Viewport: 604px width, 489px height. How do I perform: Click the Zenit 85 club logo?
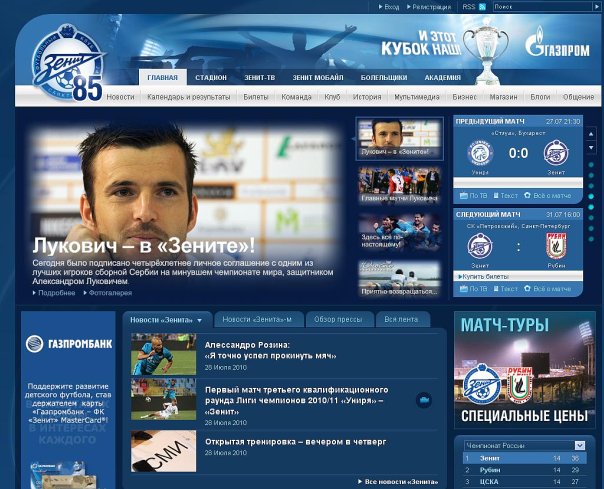[x=66, y=66]
